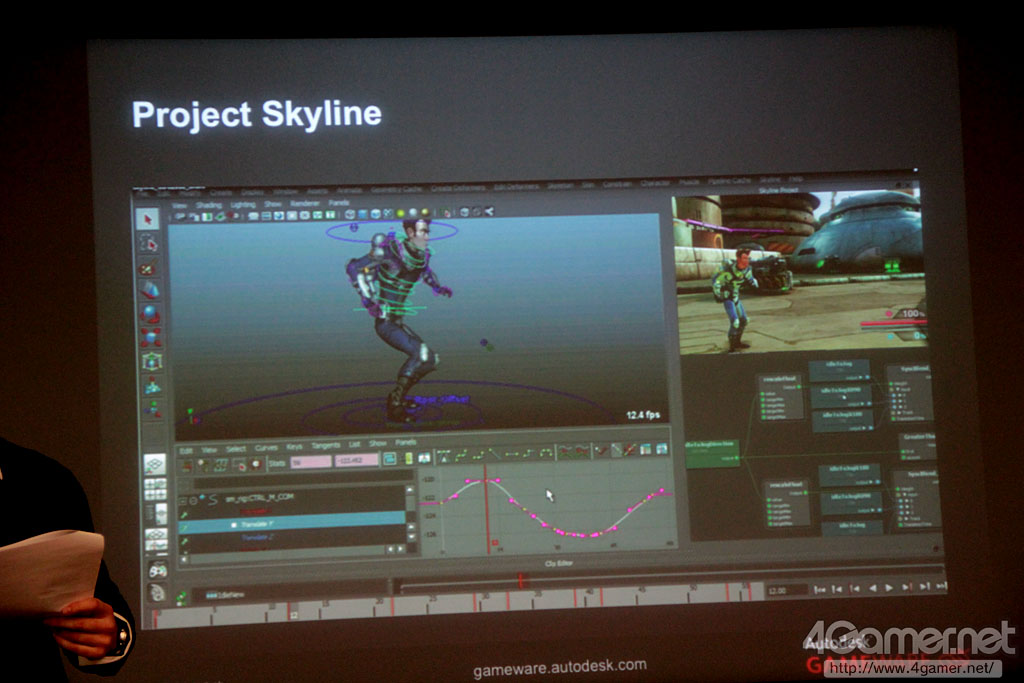
Task: Set Linear tangents icon
Action: pos(495,454)
